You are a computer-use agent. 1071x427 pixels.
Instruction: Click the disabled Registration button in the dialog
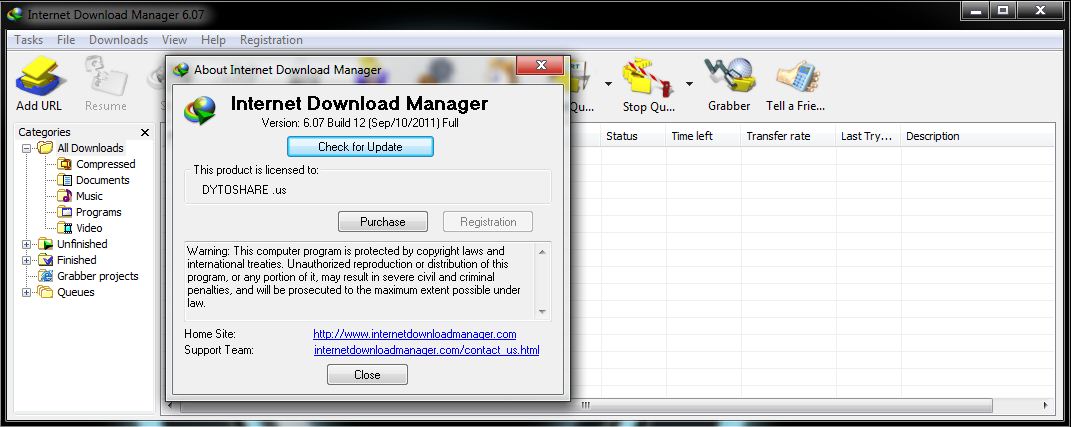[488, 221]
